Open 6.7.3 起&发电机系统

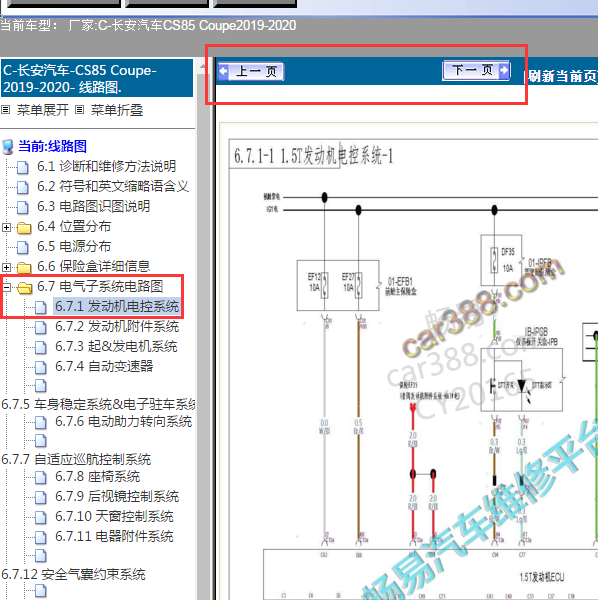[116, 346]
